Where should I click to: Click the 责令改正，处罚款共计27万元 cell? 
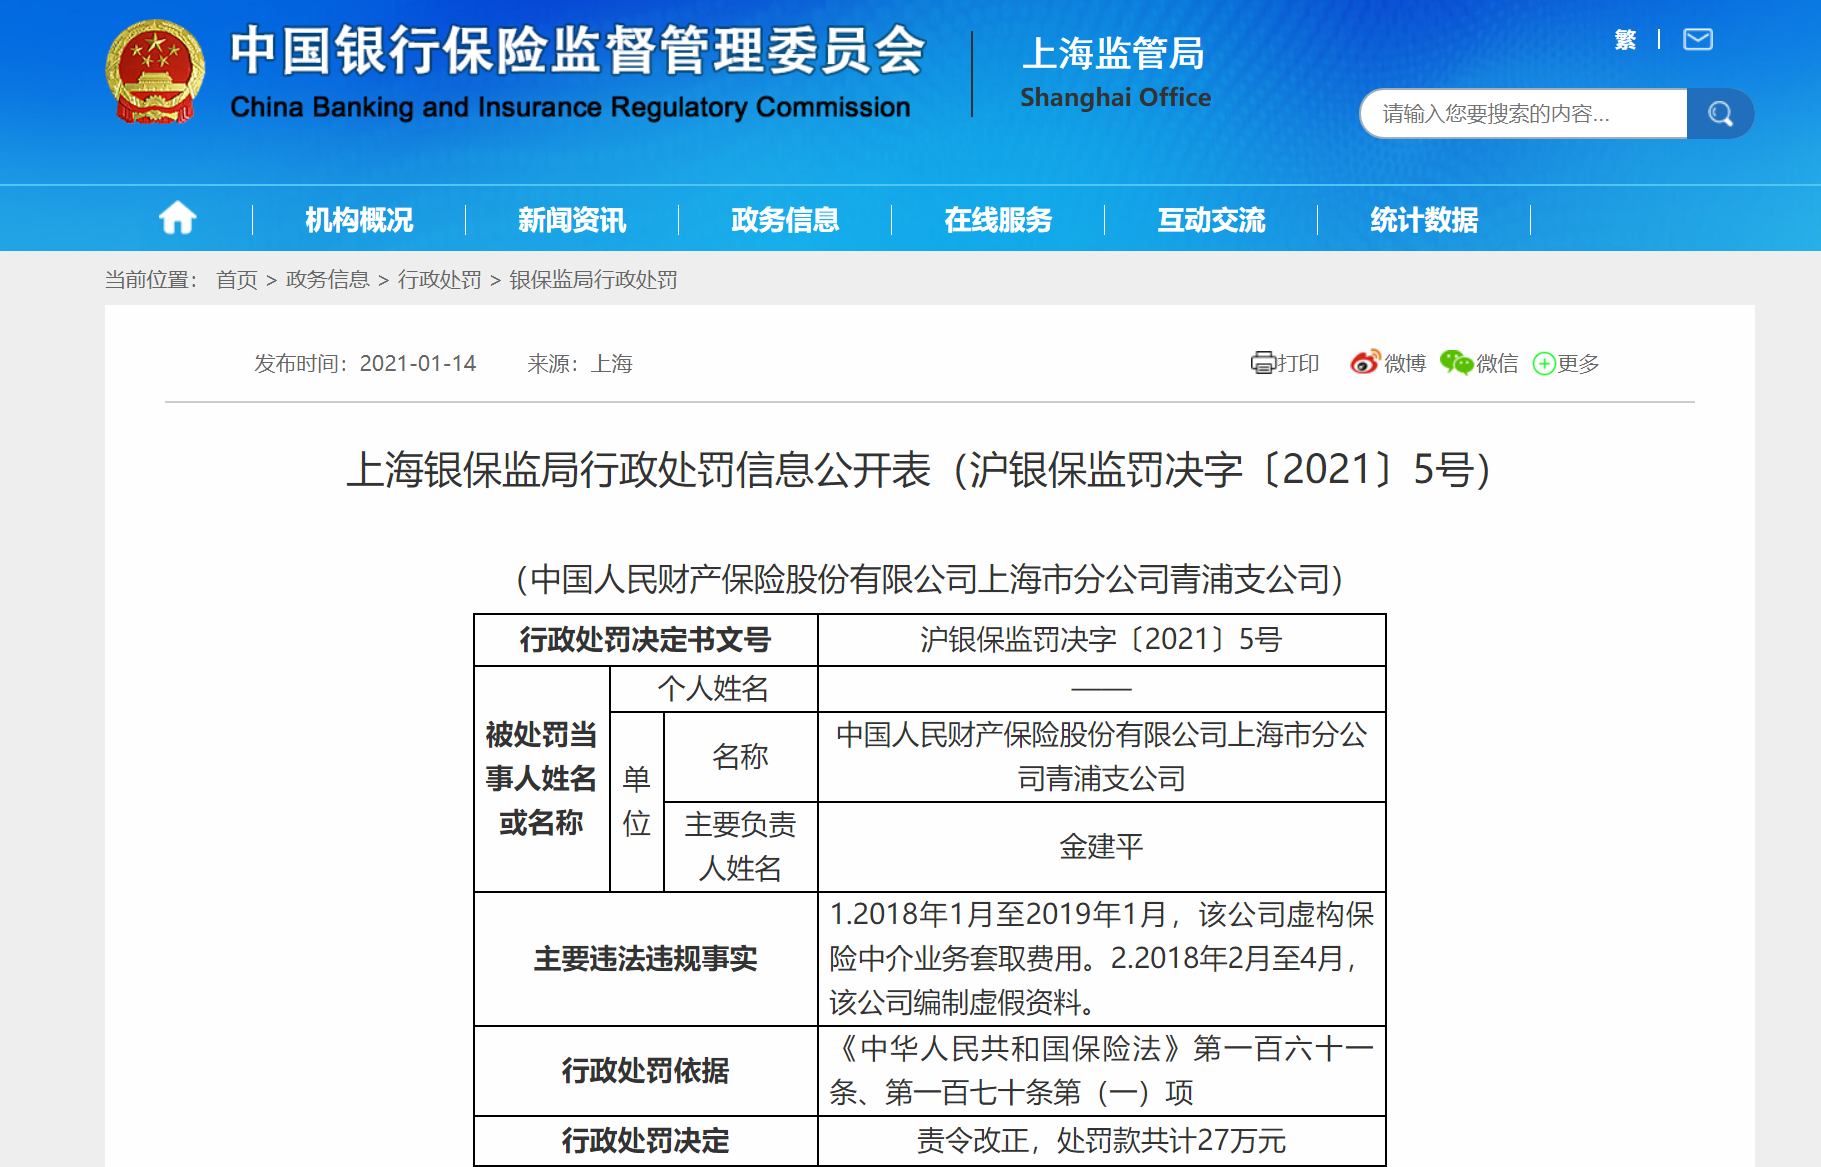click(1101, 1141)
